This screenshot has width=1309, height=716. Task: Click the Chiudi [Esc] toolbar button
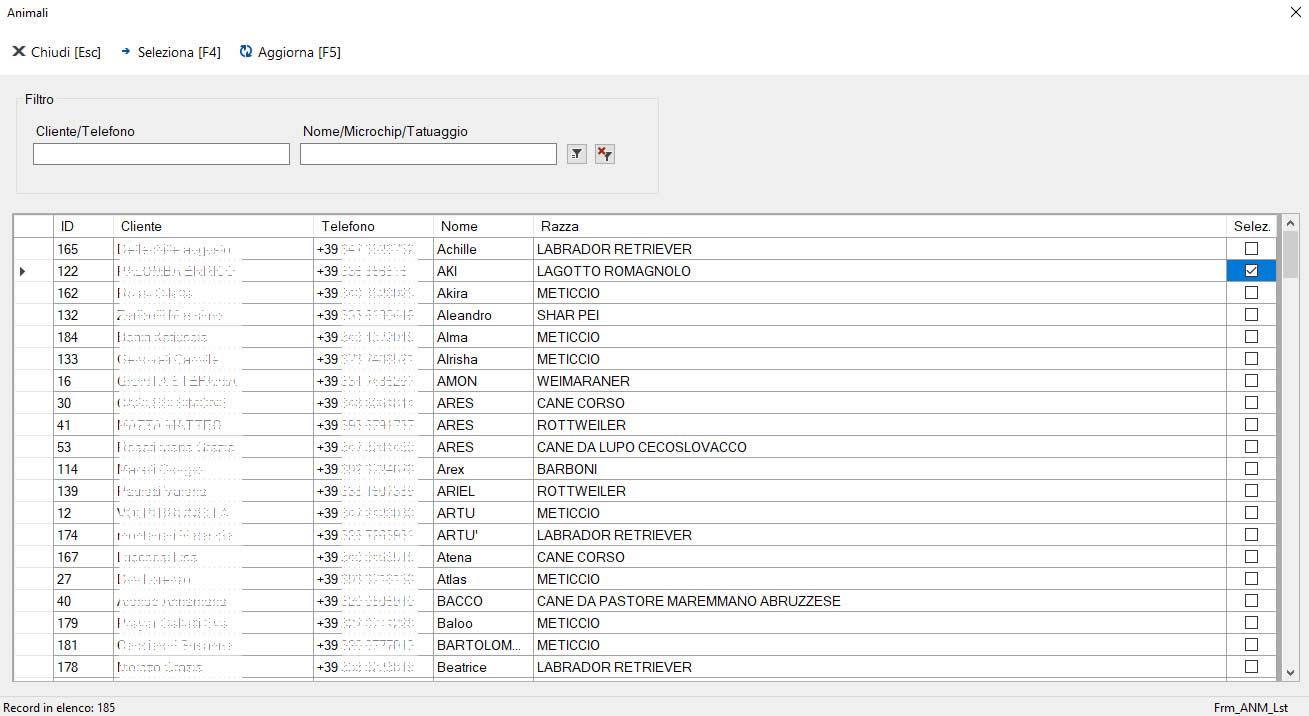pos(57,52)
